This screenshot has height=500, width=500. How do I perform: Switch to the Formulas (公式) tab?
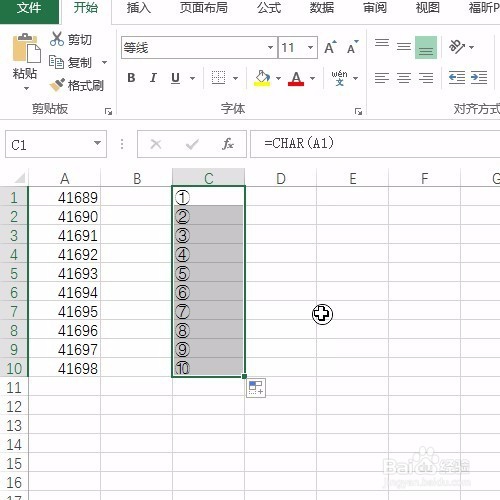269,8
